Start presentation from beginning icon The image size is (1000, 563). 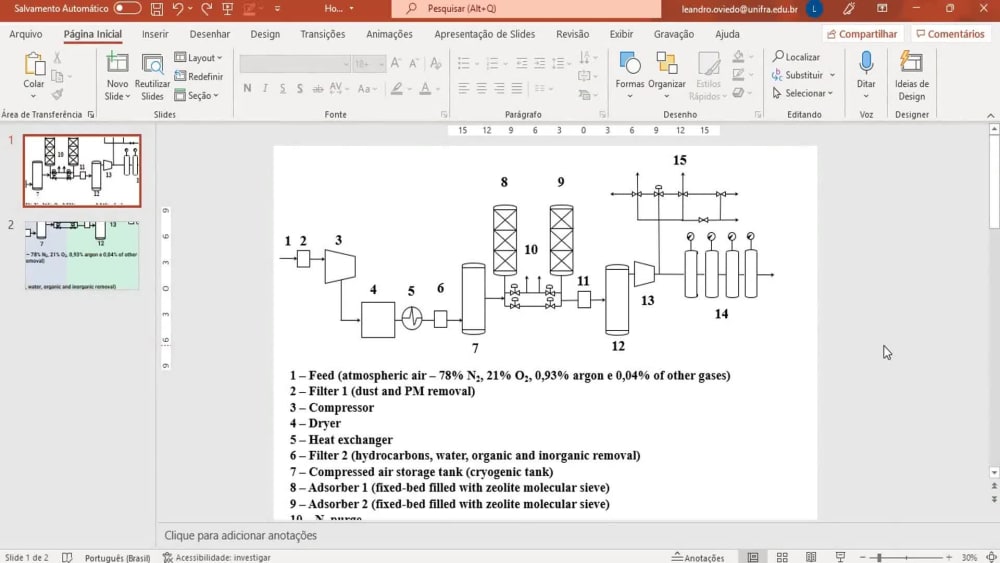click(228, 8)
